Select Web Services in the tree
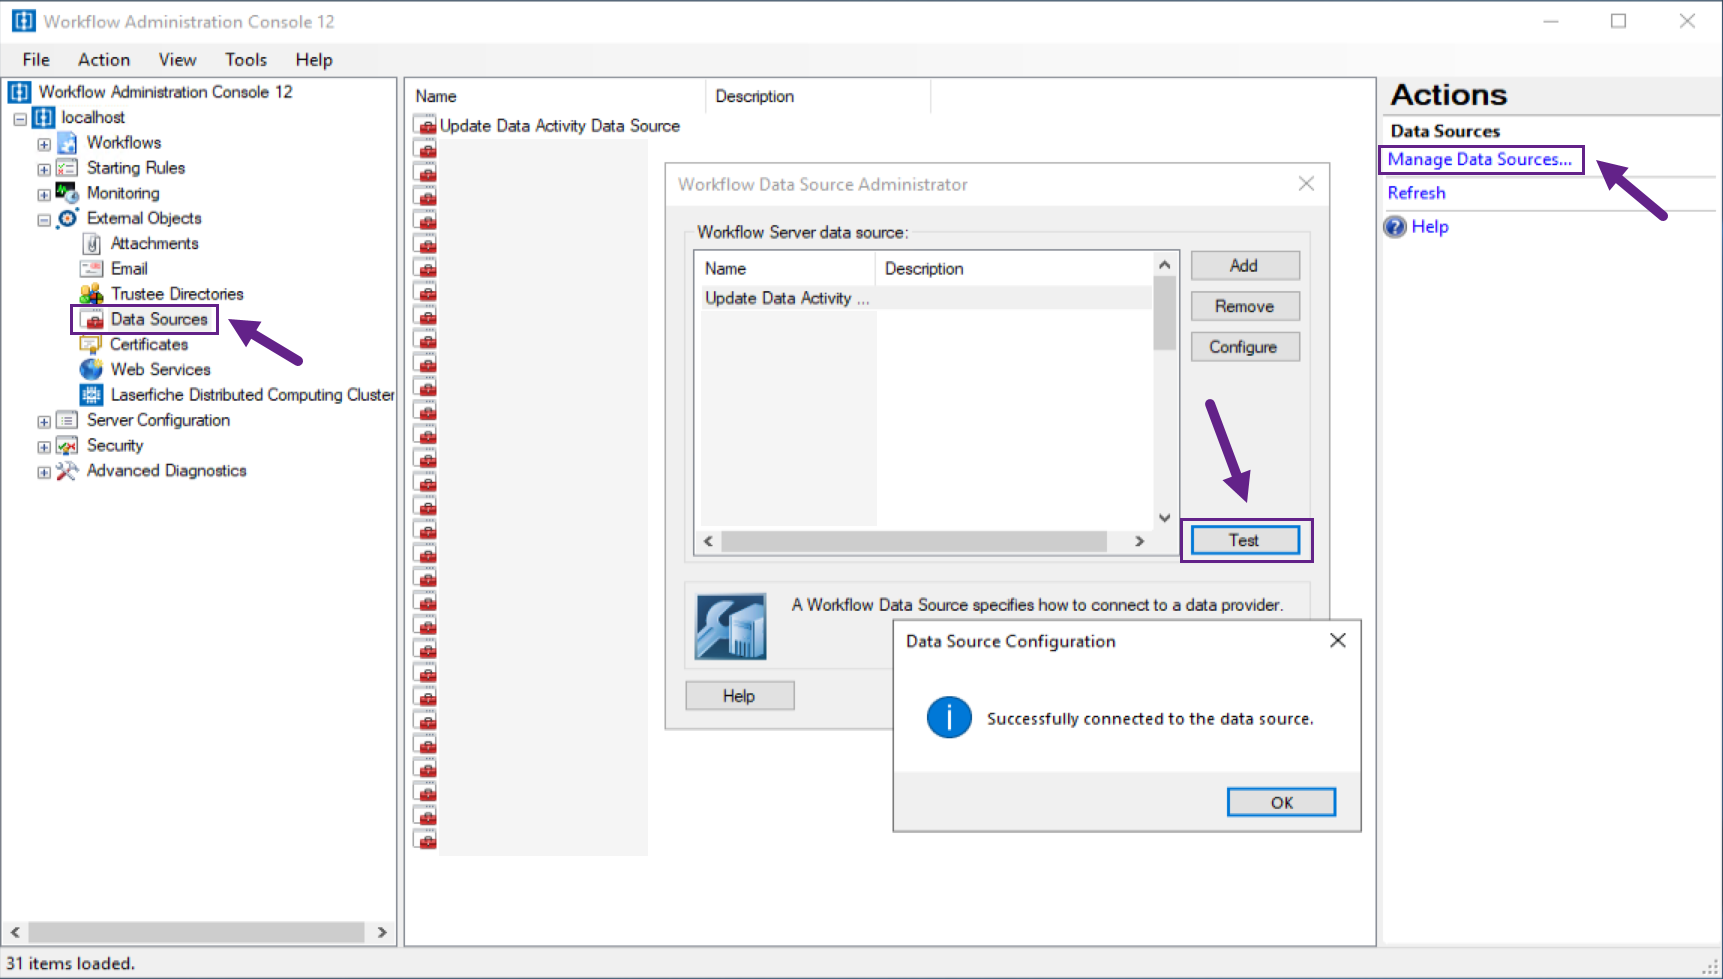 coord(160,370)
